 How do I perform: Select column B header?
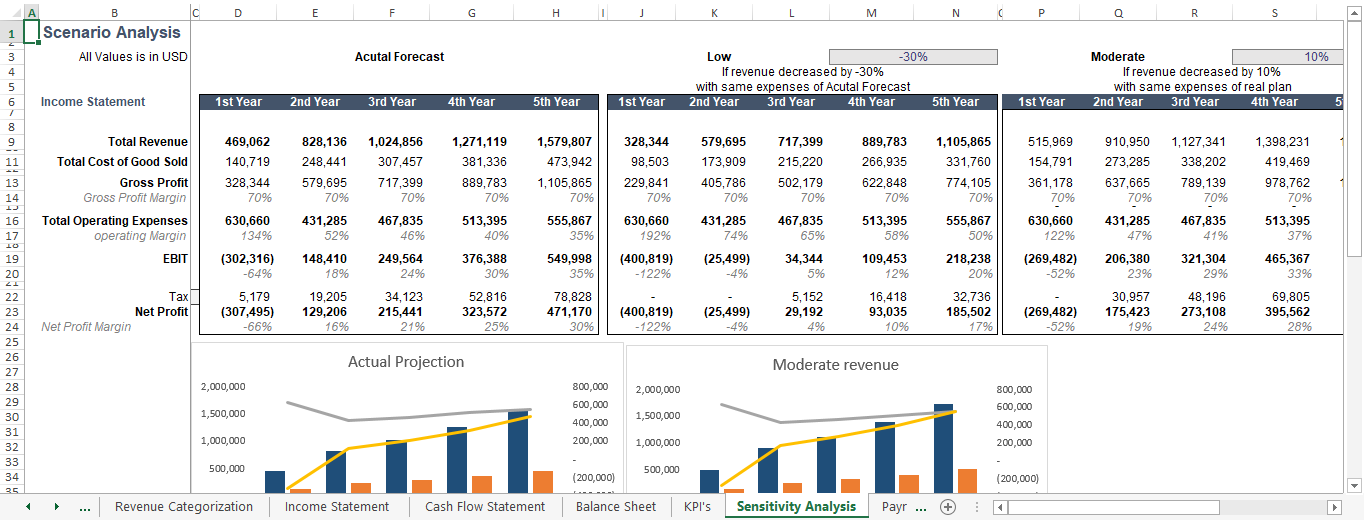[115, 12]
